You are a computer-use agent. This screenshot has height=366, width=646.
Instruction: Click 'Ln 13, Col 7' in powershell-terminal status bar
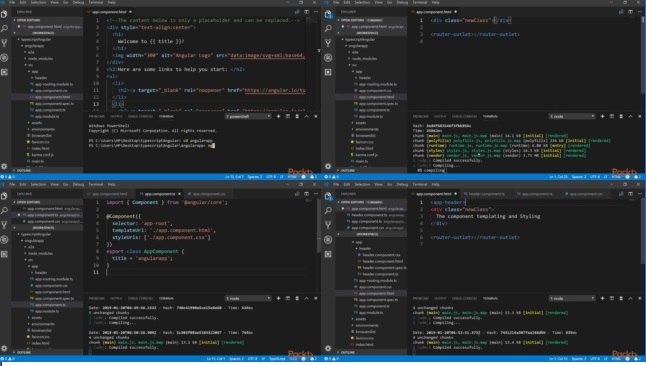tap(234, 177)
